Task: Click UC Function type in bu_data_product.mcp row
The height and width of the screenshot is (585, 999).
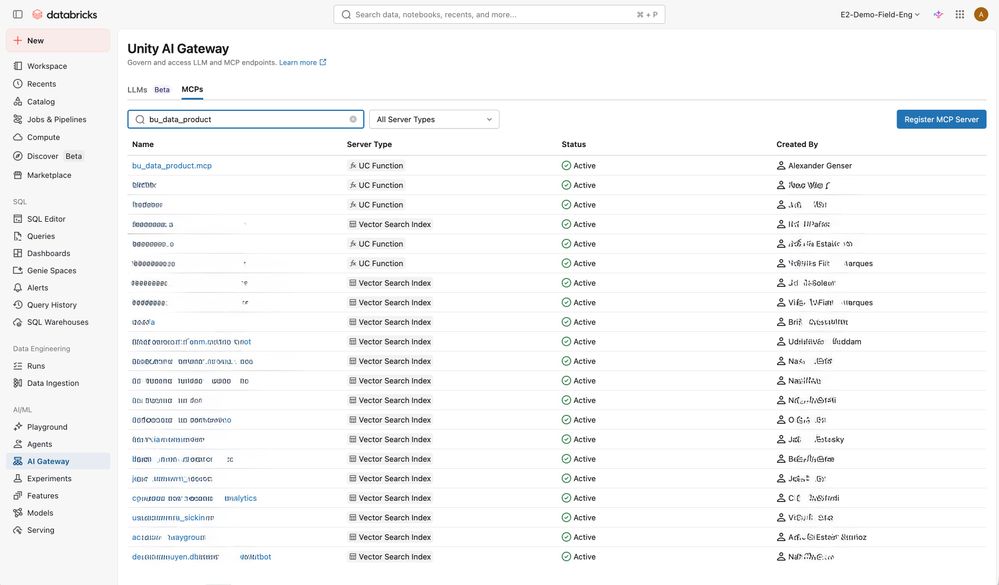Action: (376, 166)
